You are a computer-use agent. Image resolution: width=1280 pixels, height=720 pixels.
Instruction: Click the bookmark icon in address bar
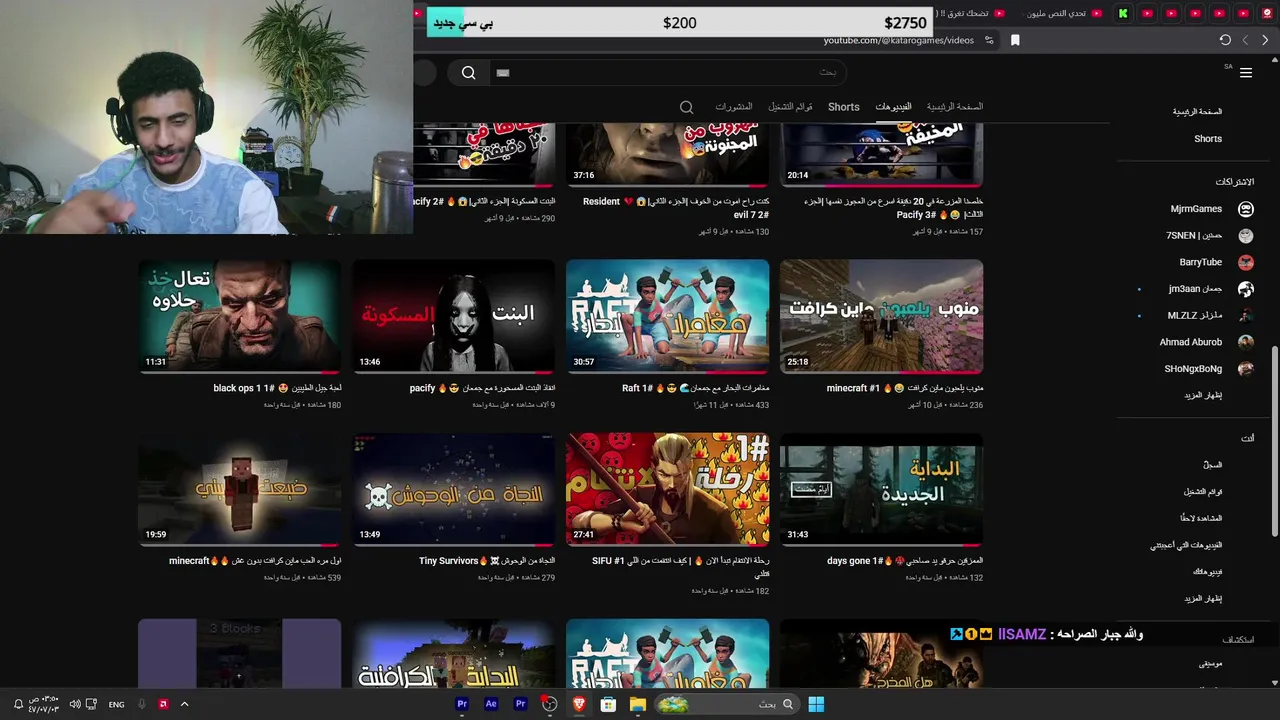(x=1015, y=40)
